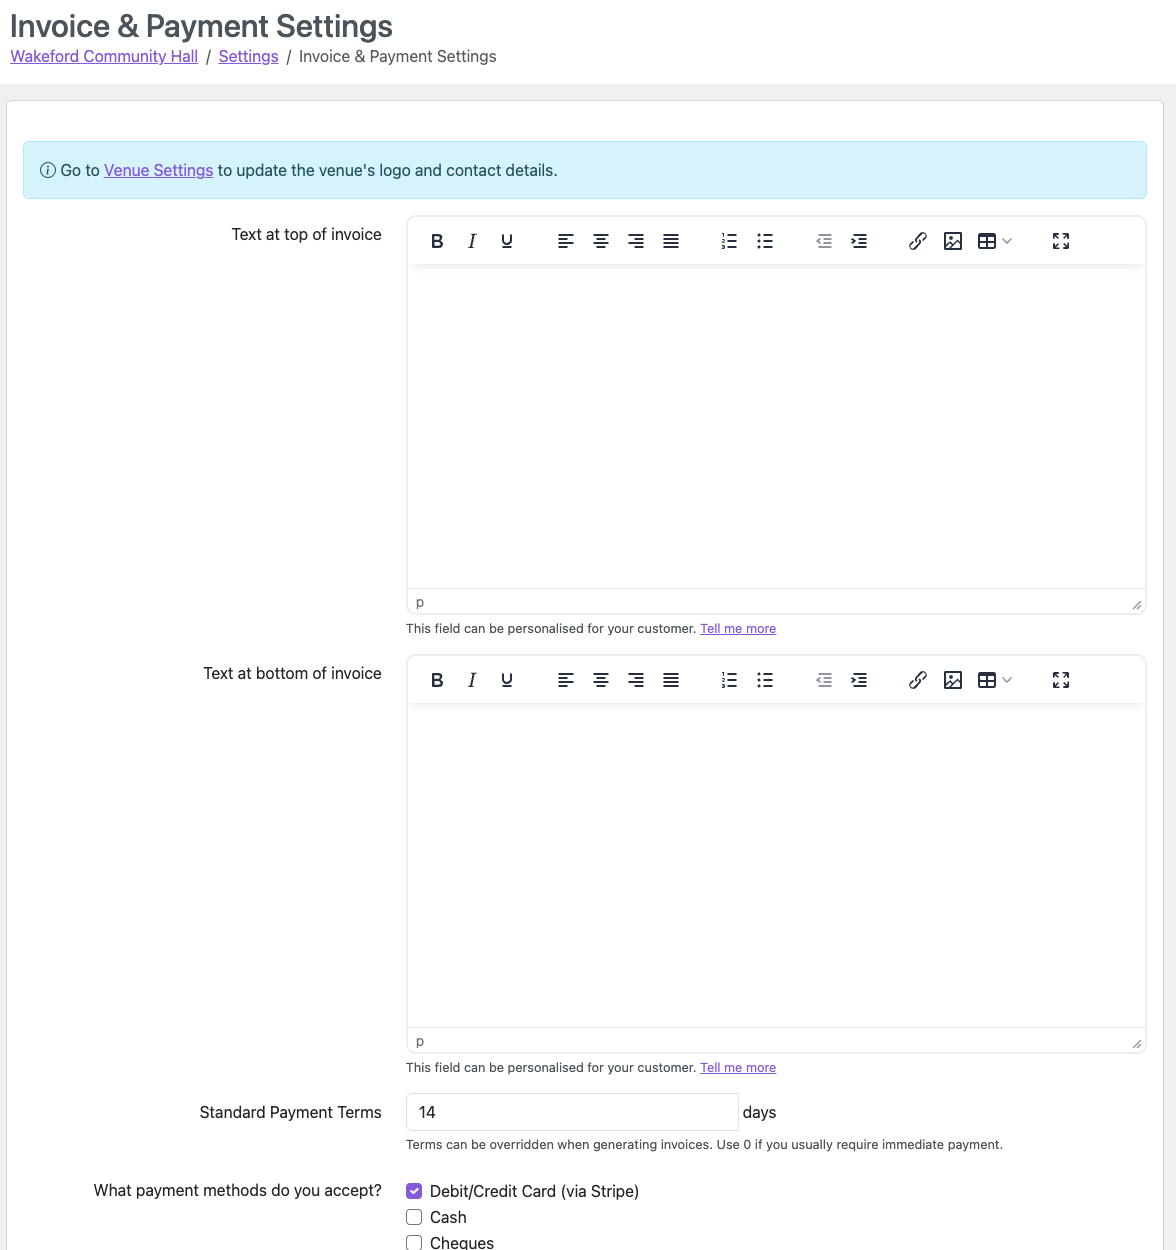
Task: Go to Settings via the breadcrumb
Action: click(248, 56)
